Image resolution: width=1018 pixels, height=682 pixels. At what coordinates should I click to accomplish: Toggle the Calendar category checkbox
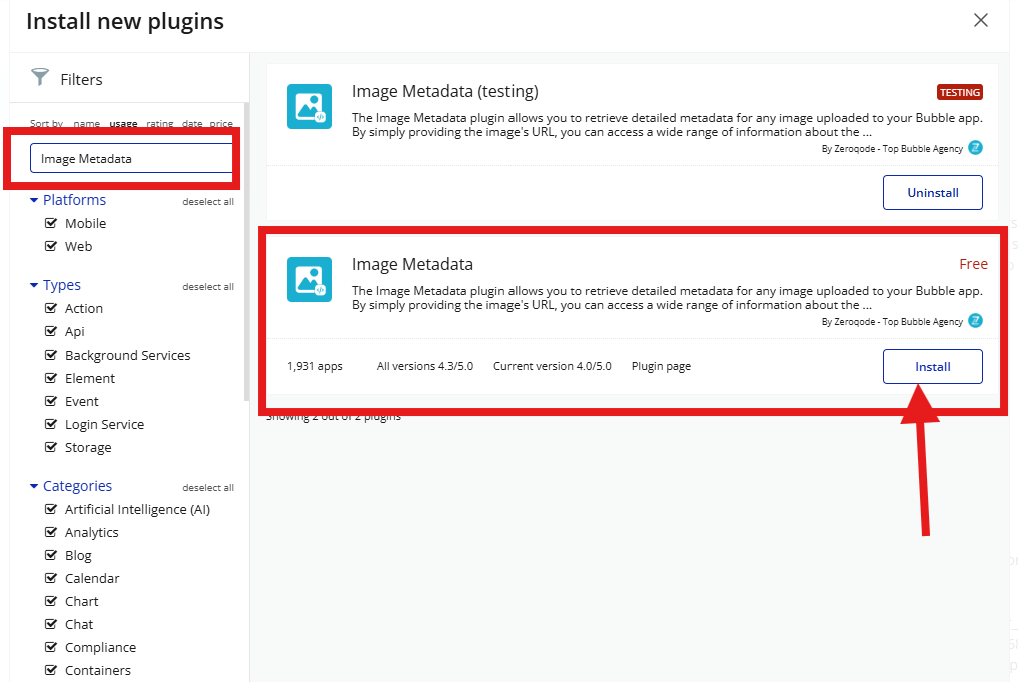click(x=51, y=578)
